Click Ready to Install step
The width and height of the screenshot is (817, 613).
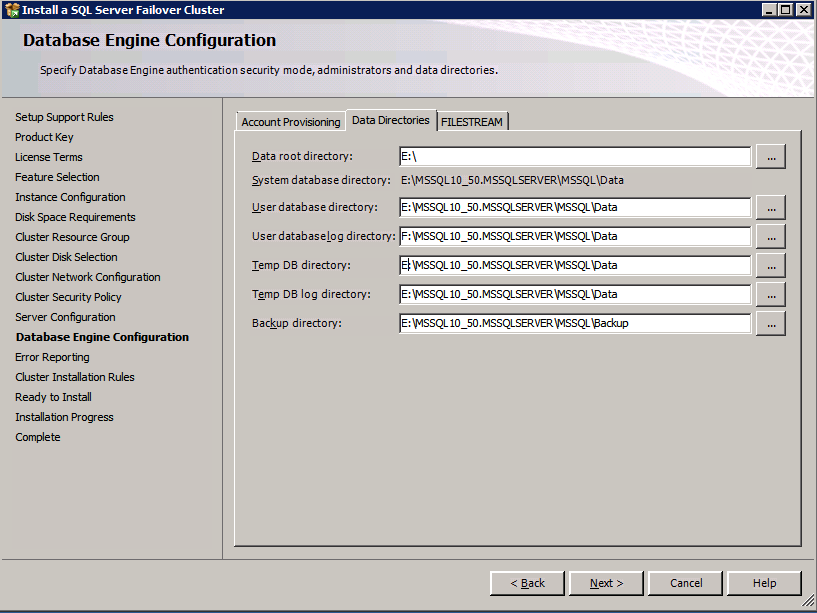pos(54,397)
